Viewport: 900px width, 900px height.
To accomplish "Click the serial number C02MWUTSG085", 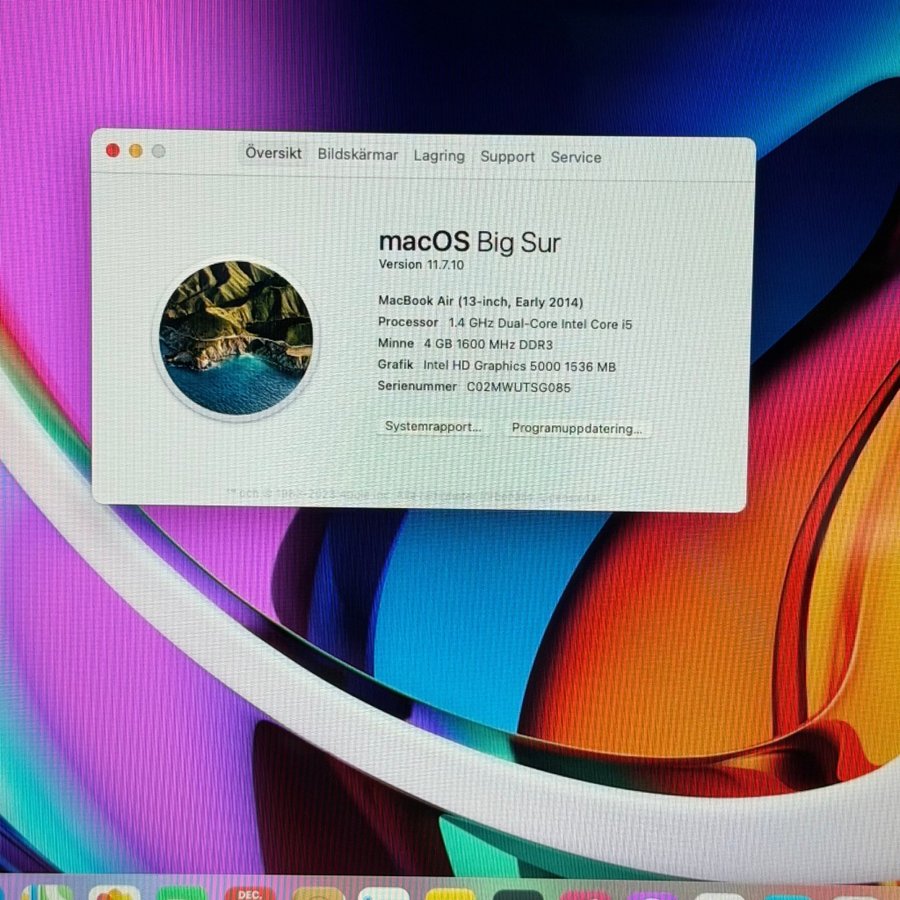I will pos(518,387).
